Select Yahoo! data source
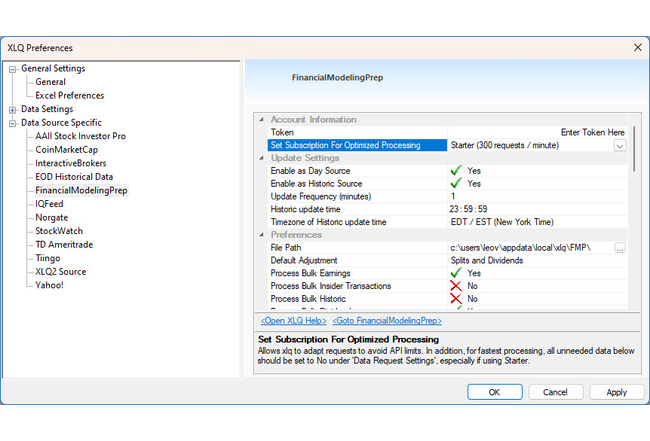This screenshot has width=650, height=441. pos(49,285)
